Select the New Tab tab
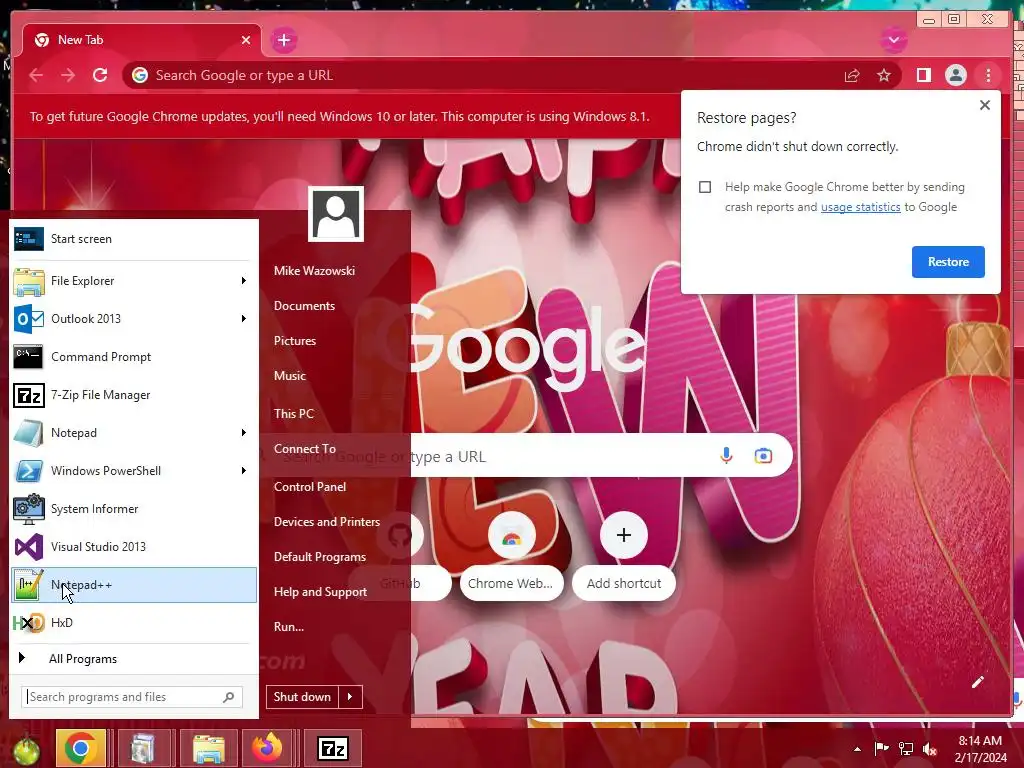Image resolution: width=1024 pixels, height=768 pixels. (x=142, y=40)
